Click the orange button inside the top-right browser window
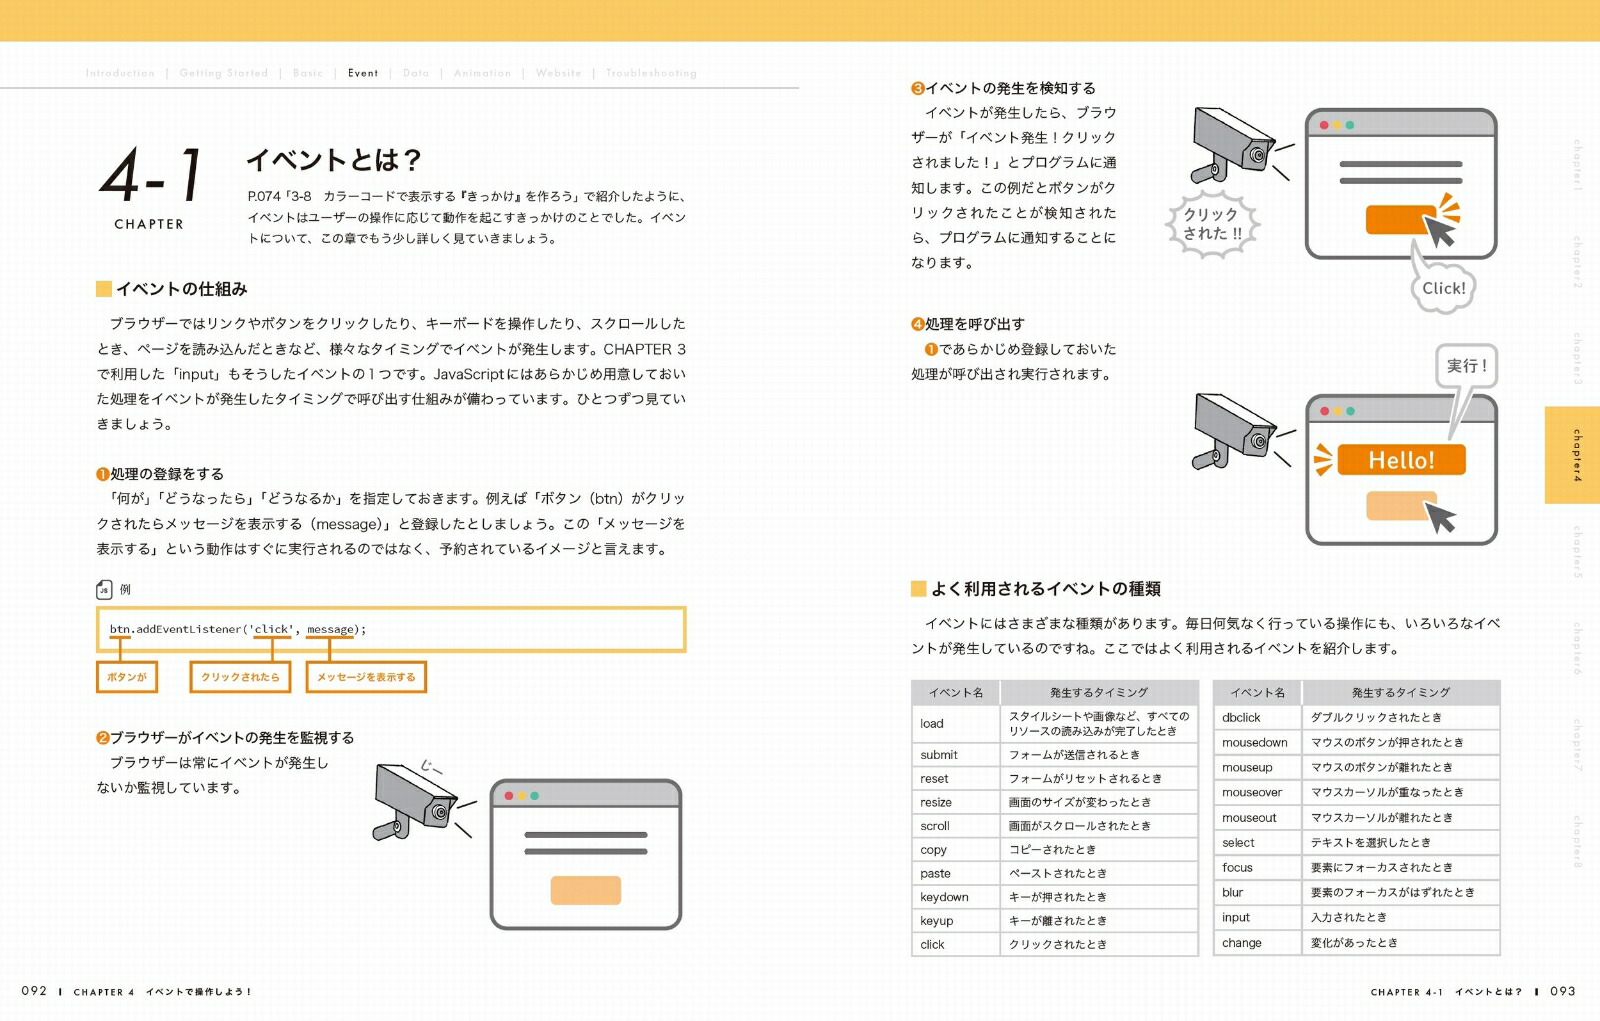Screen dimensions: 1600x1021 click(1398, 219)
